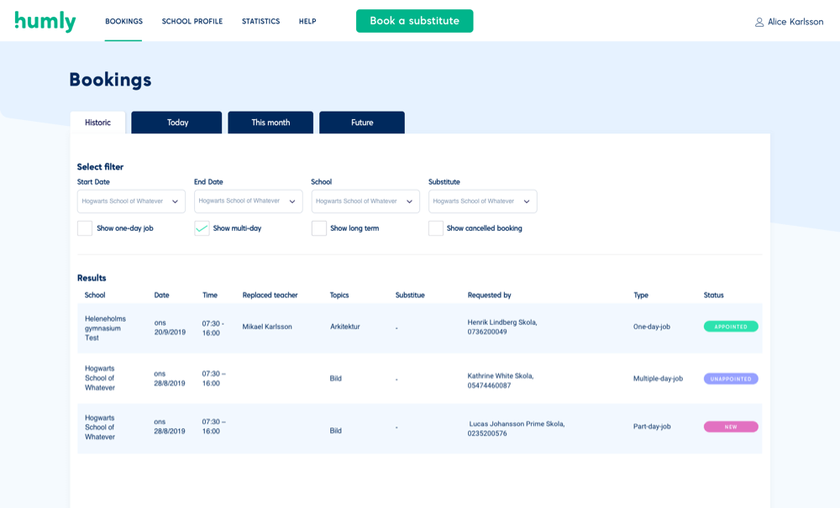This screenshot has width=840, height=508.
Task: Select the This month tab
Action: coord(270,123)
